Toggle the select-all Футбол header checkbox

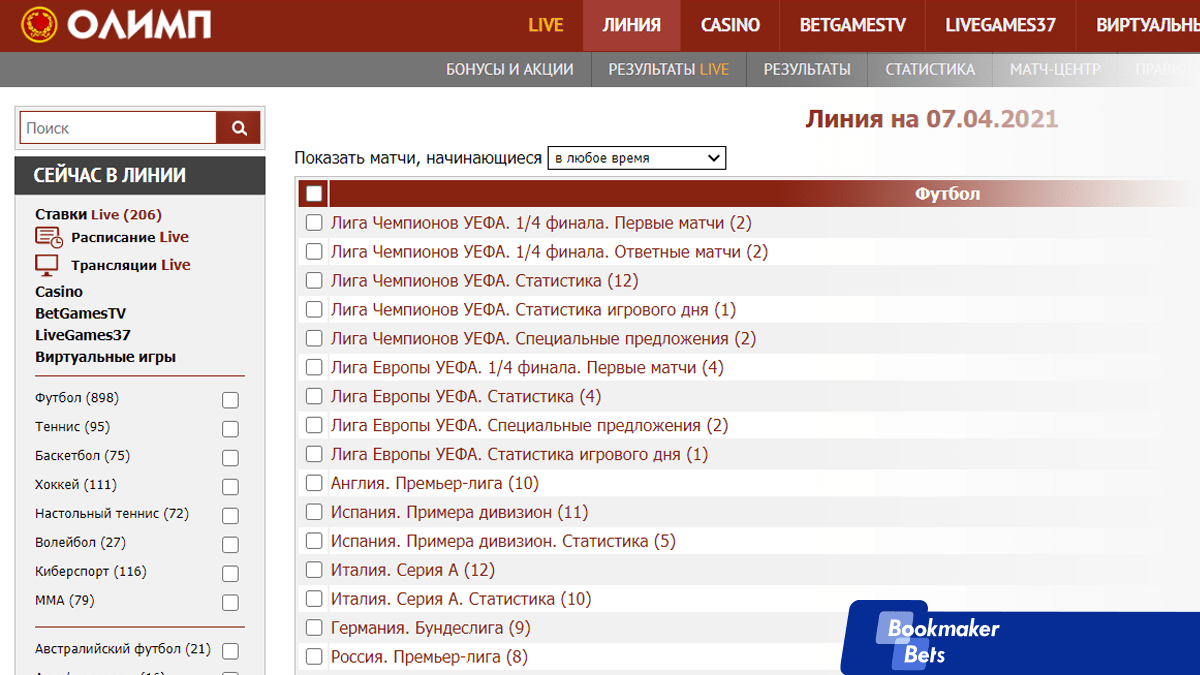314,194
